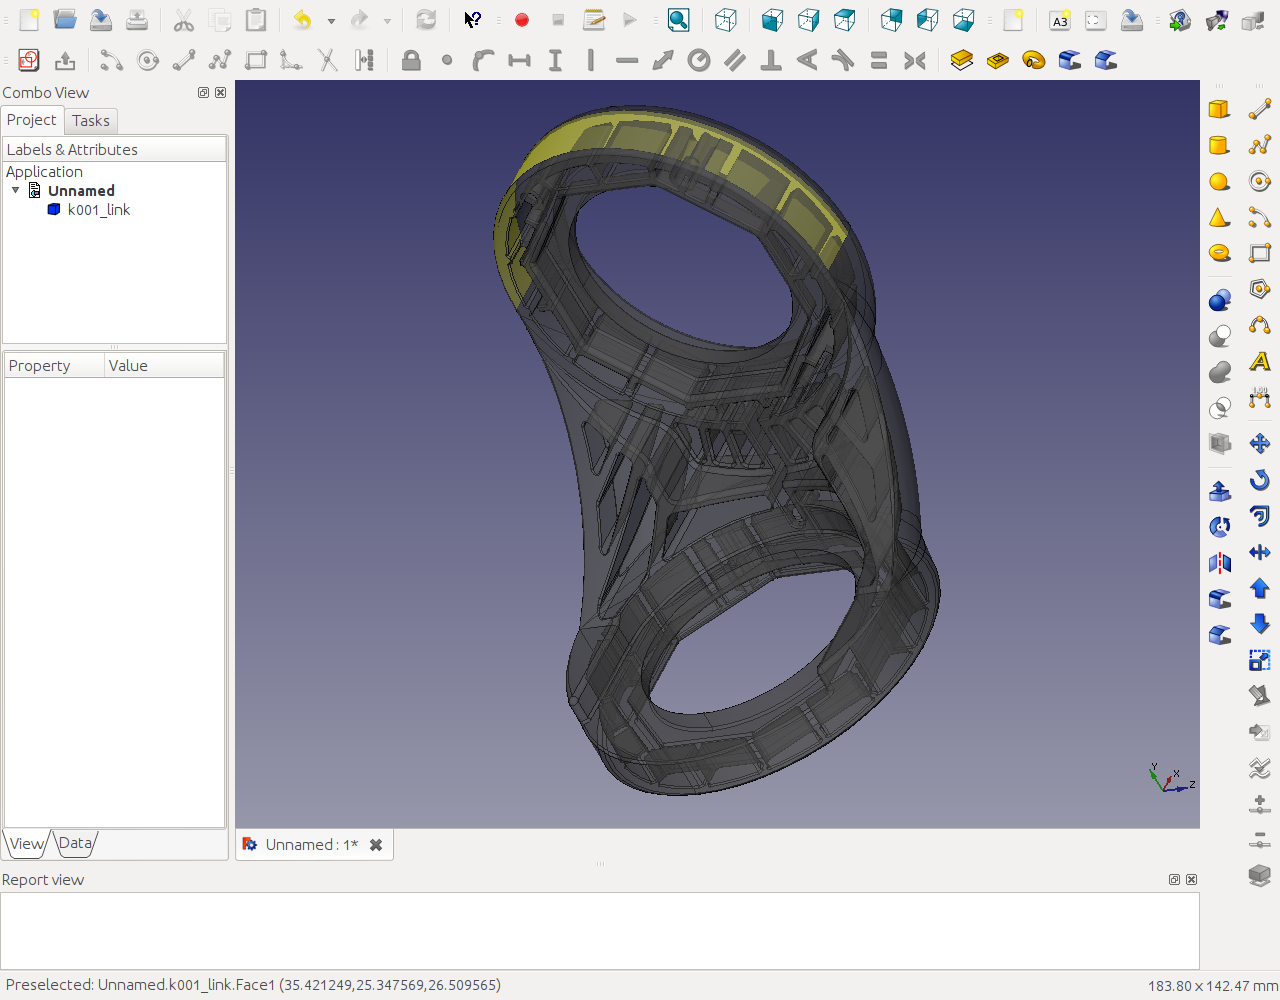Switch to the Tasks tab

coord(91,121)
